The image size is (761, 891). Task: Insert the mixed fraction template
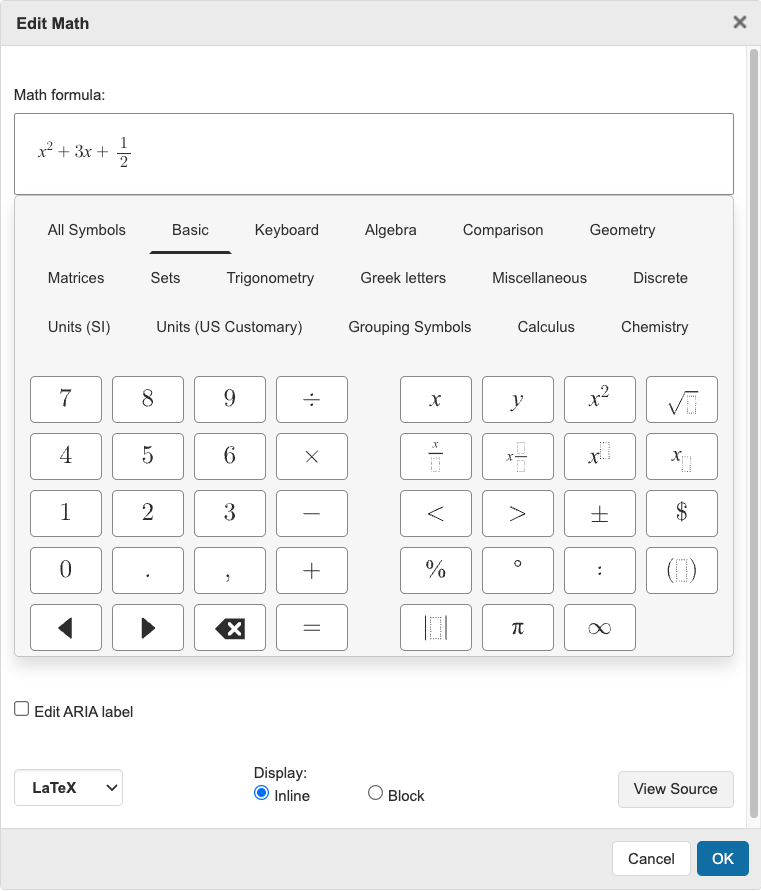tap(518, 456)
